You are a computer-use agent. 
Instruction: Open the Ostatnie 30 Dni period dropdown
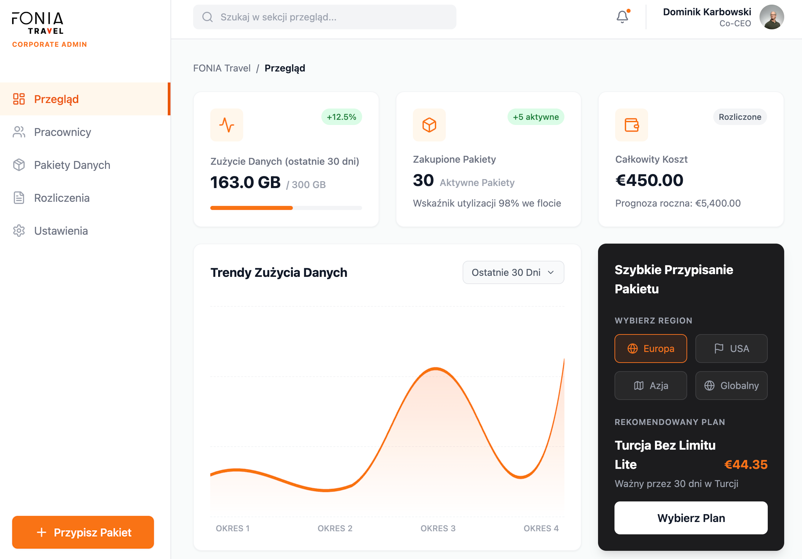513,273
